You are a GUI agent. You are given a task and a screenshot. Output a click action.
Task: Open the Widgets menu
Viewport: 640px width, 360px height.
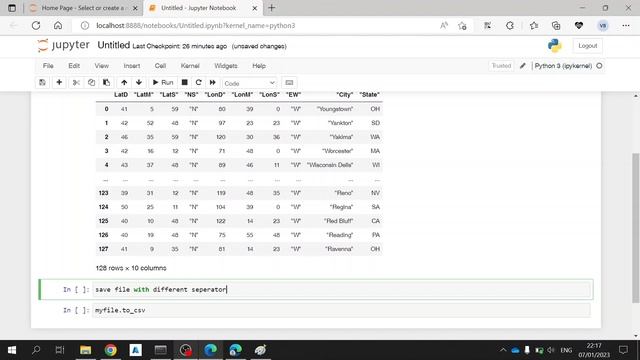(x=226, y=66)
